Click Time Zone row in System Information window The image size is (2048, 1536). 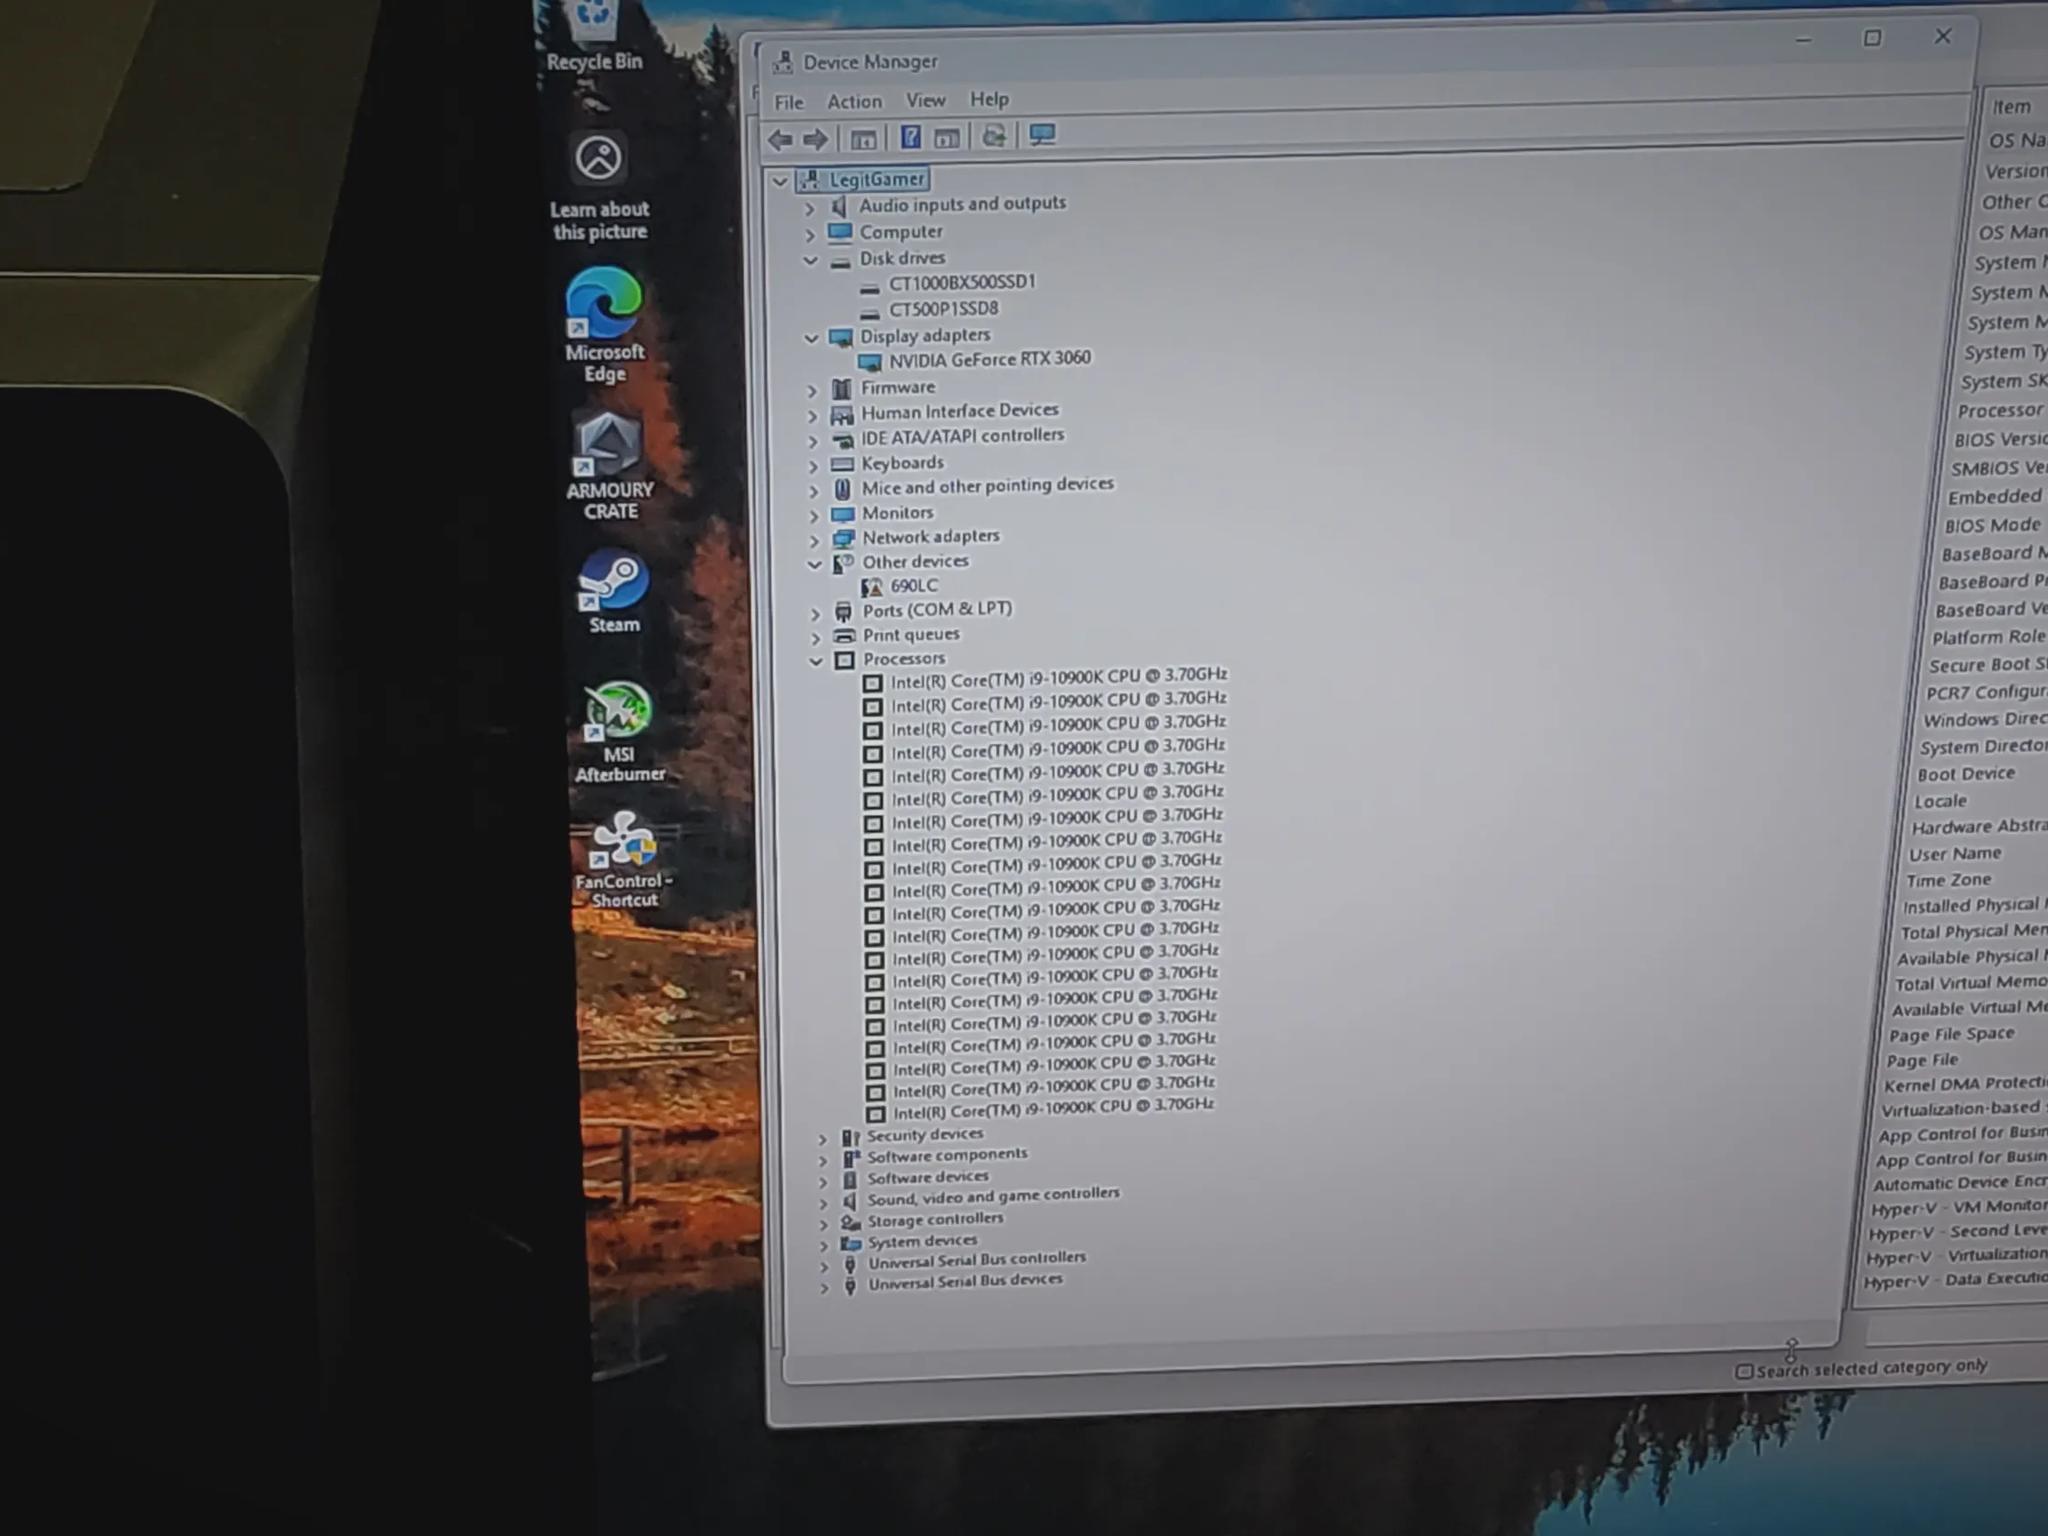tap(1948, 880)
